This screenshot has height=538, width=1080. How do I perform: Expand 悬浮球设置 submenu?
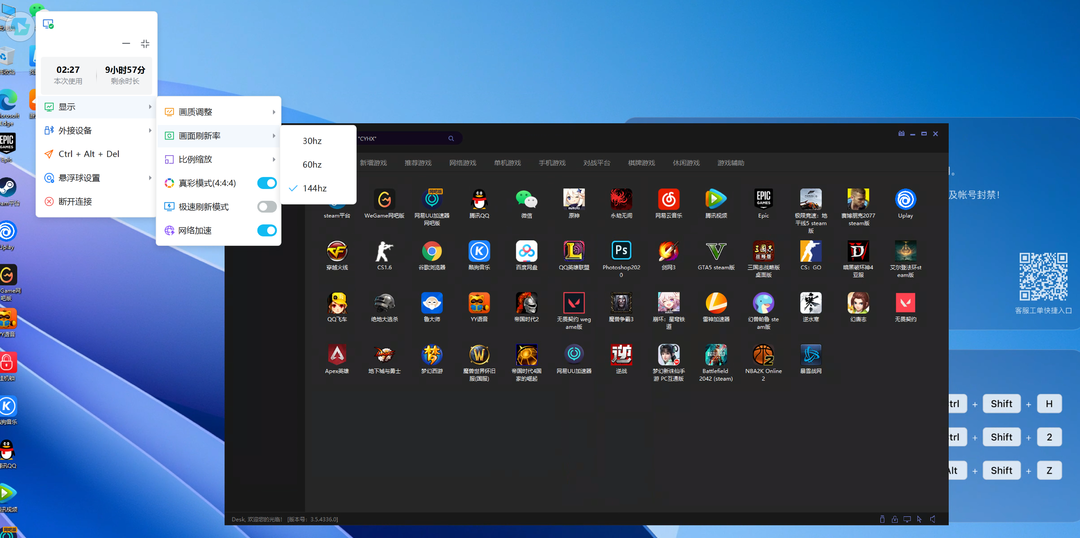[96, 178]
